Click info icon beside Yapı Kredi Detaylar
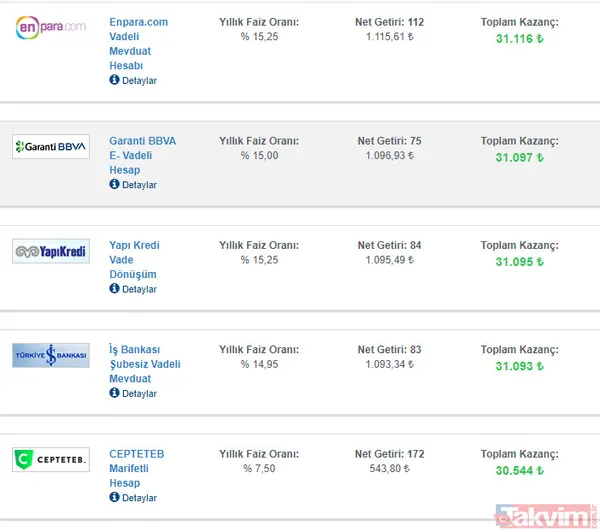 coord(114,289)
